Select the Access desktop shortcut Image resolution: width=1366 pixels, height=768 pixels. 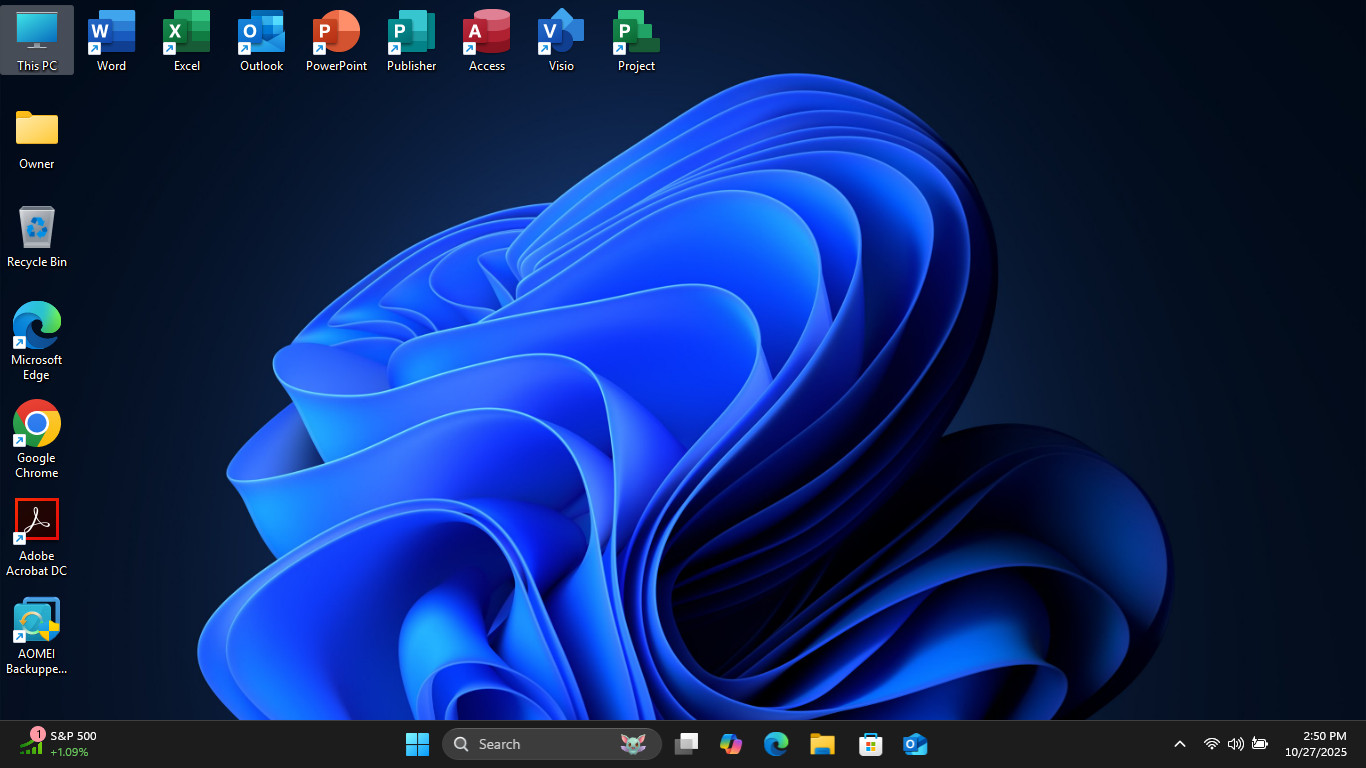(487, 40)
